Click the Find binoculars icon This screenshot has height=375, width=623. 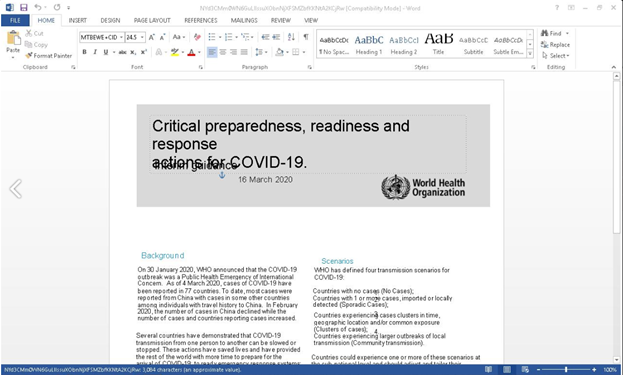[545, 33]
